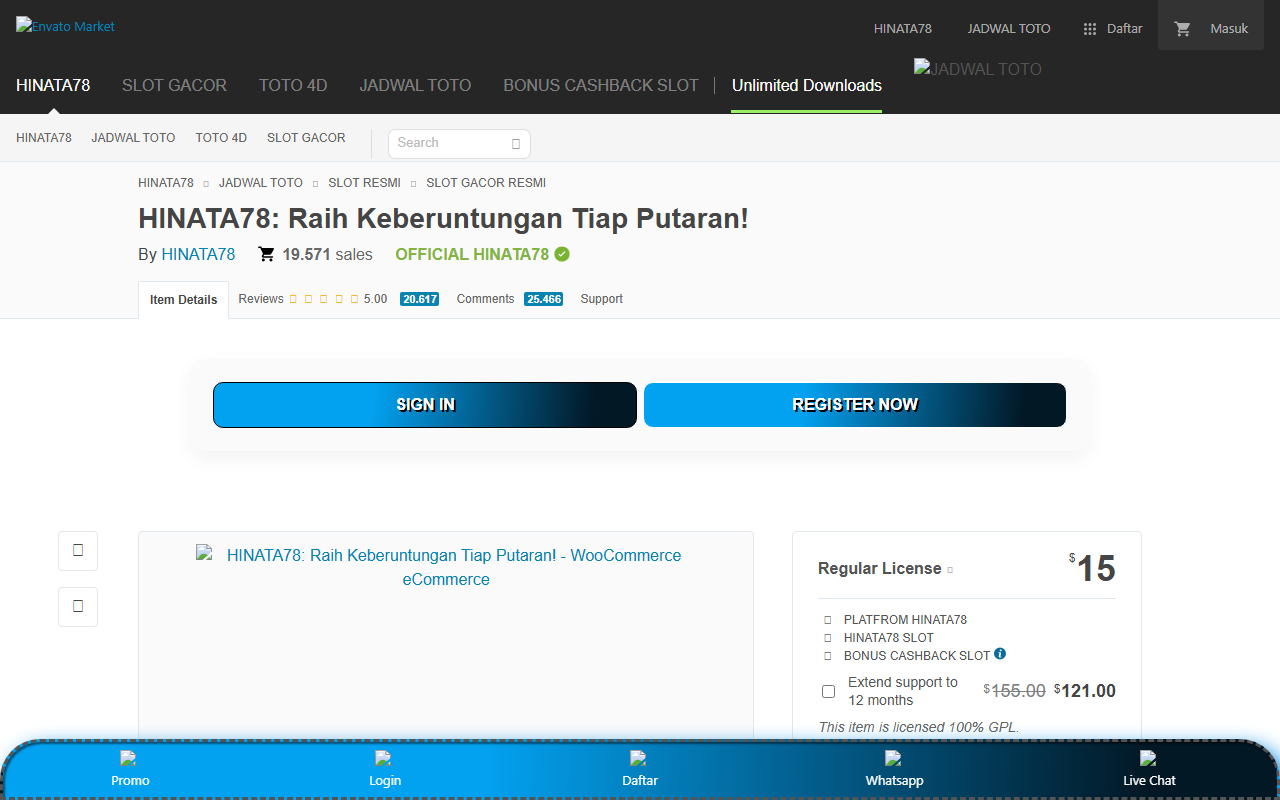Click the blue info icon after BONUS CASHBACK SLOT

pos(1000,654)
